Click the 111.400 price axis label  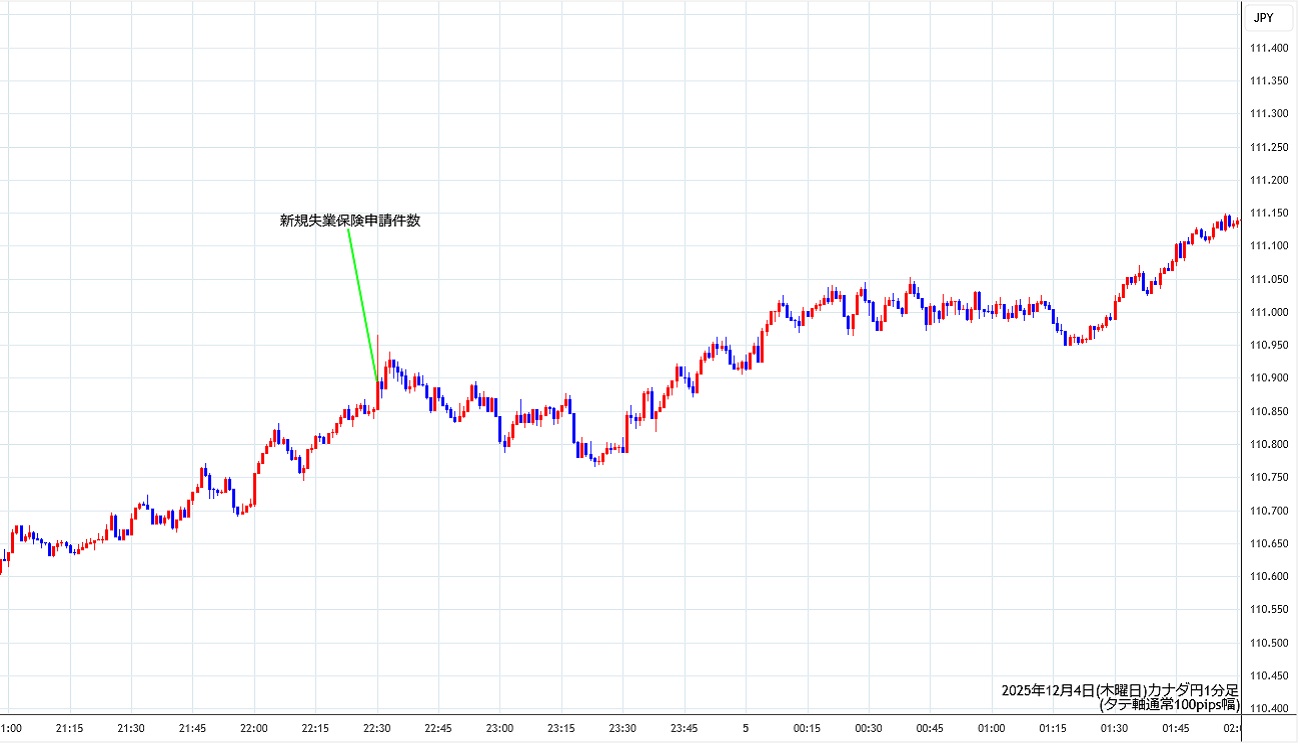(1269, 49)
